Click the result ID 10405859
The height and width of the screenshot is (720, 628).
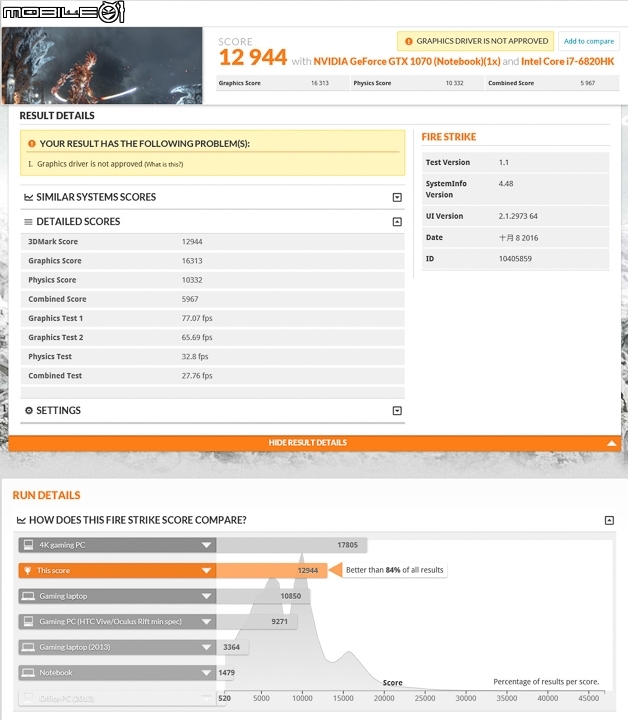(x=515, y=259)
